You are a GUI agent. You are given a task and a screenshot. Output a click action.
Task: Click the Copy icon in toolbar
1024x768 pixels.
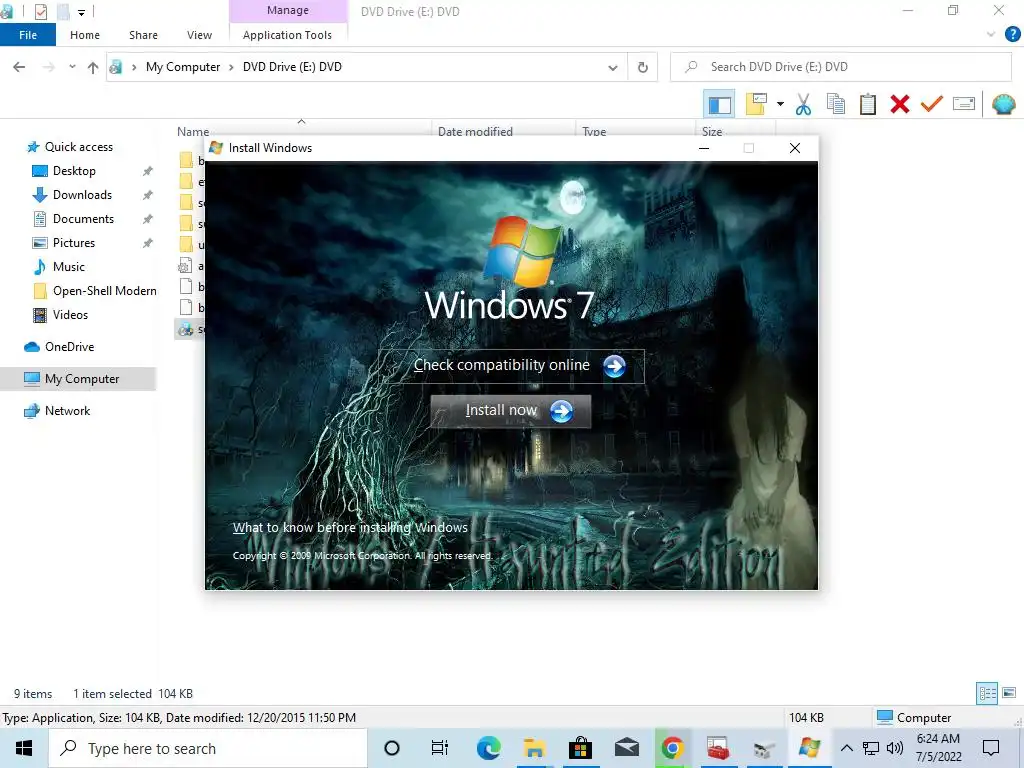point(835,104)
